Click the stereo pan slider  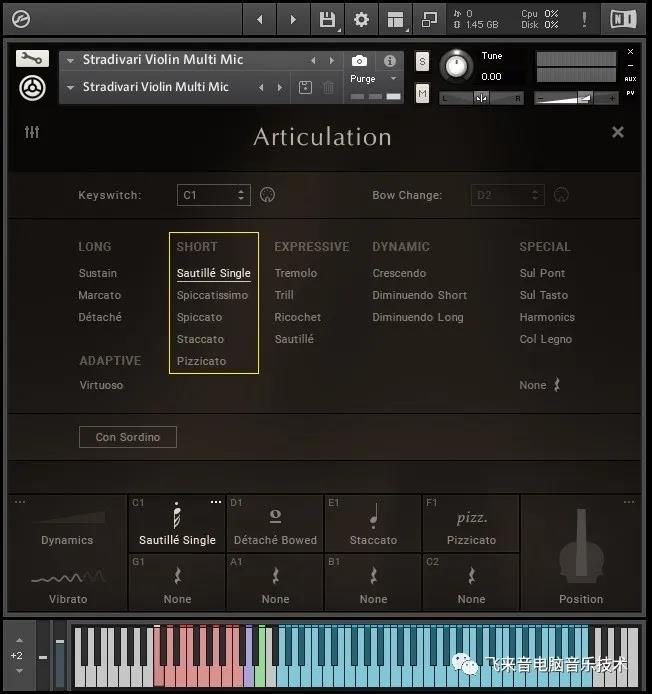482,98
